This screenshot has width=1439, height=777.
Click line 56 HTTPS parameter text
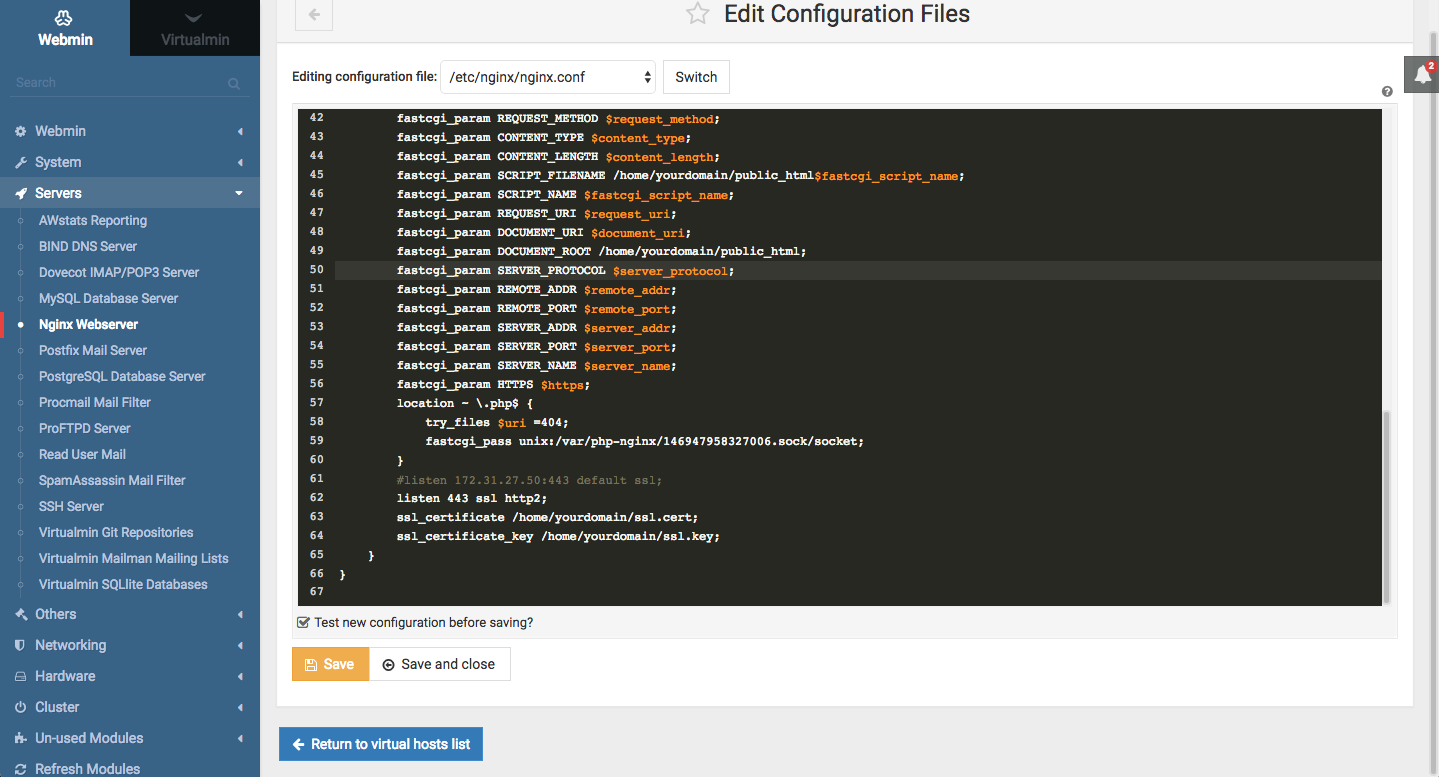click(x=493, y=385)
